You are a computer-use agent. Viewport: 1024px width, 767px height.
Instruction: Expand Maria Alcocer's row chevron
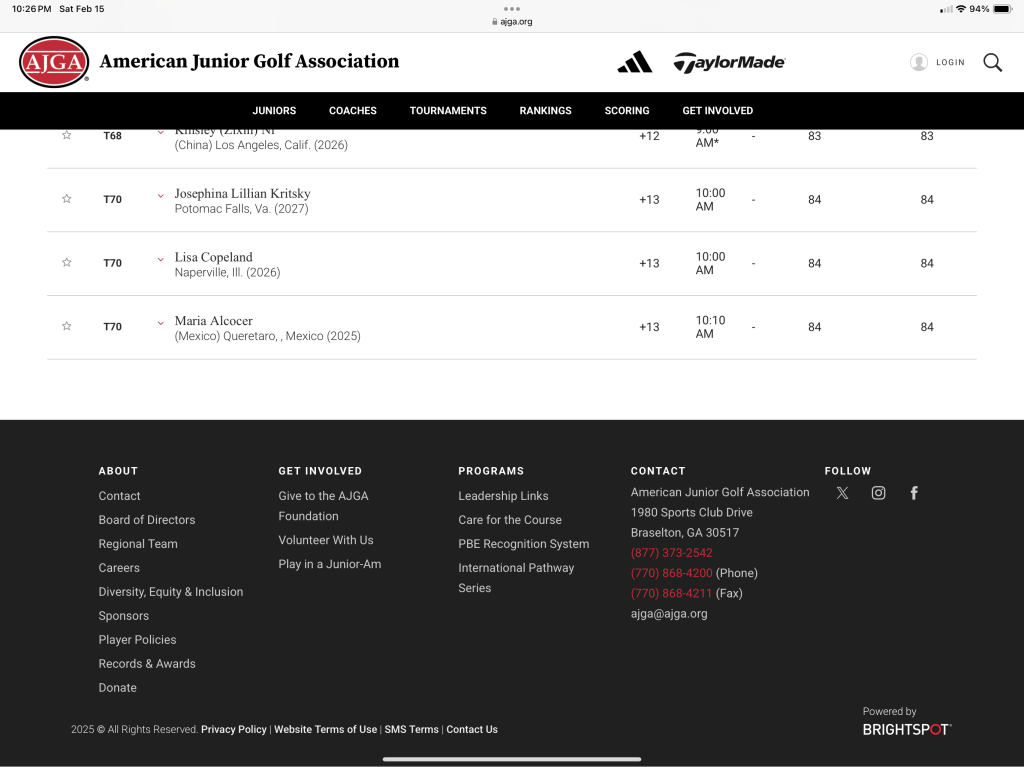tap(160, 323)
